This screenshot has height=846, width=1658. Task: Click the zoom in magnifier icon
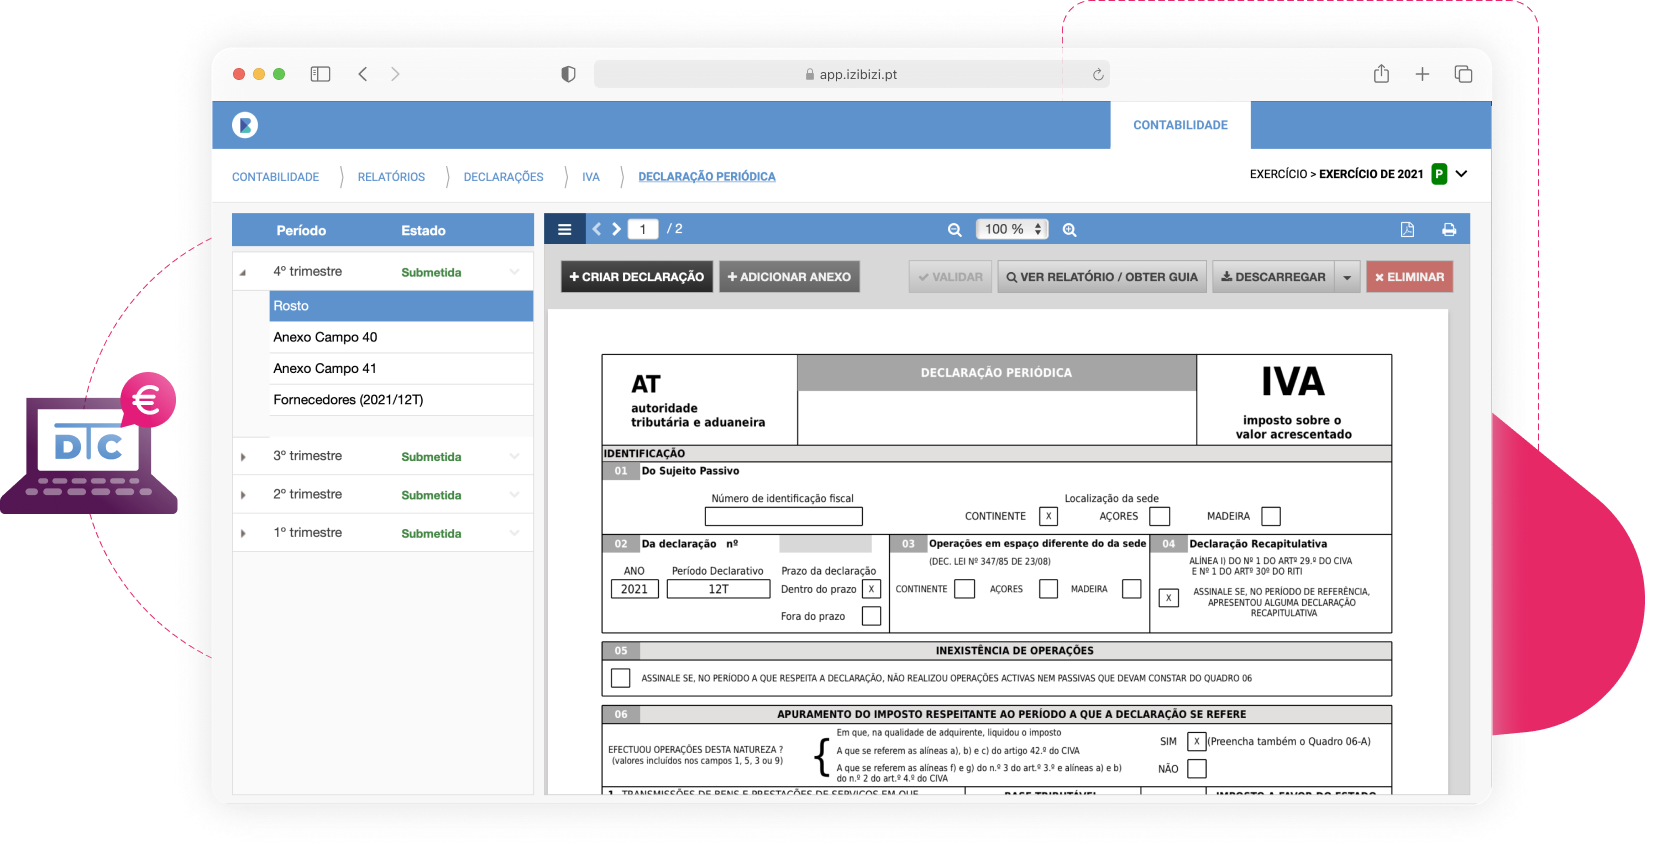(1069, 230)
